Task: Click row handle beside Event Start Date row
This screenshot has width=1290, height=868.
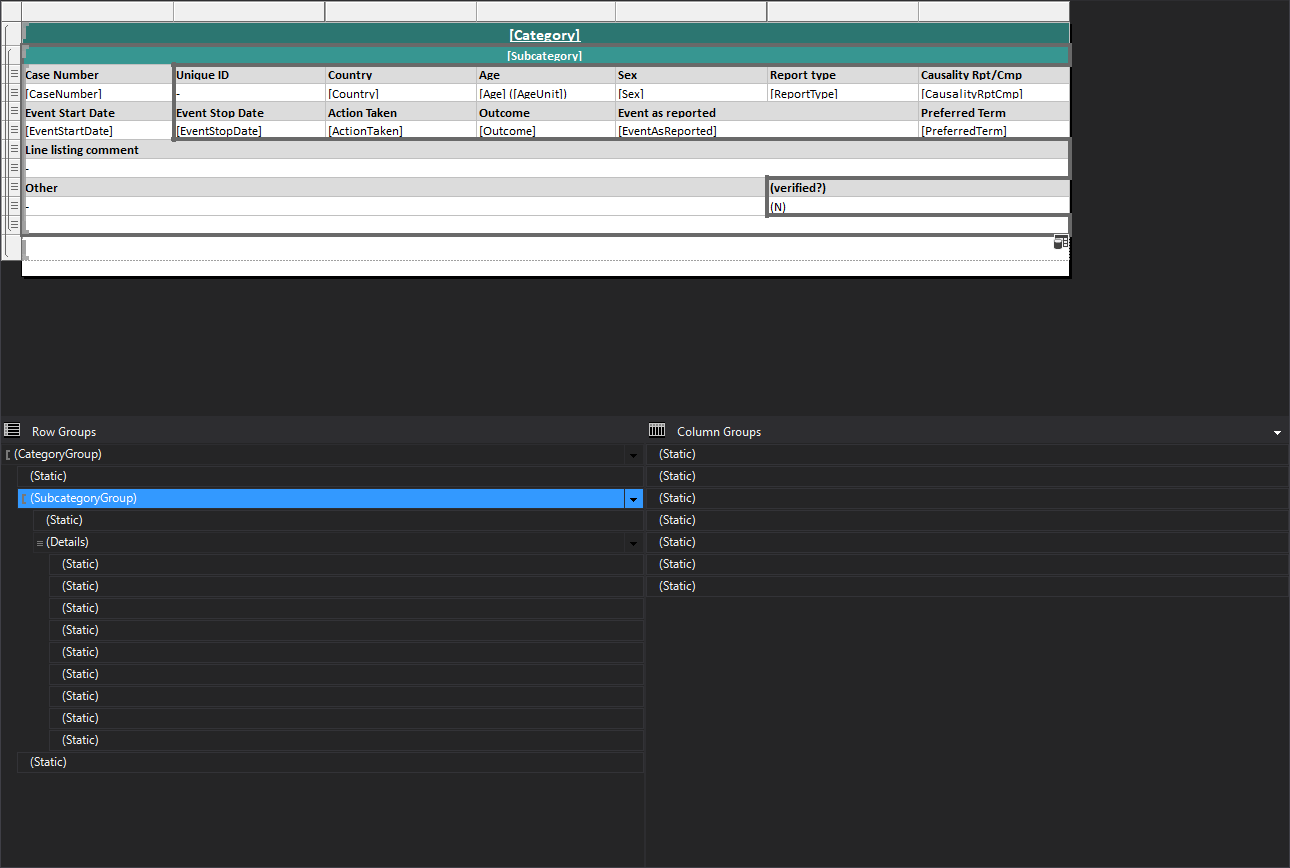Action: coord(14,112)
